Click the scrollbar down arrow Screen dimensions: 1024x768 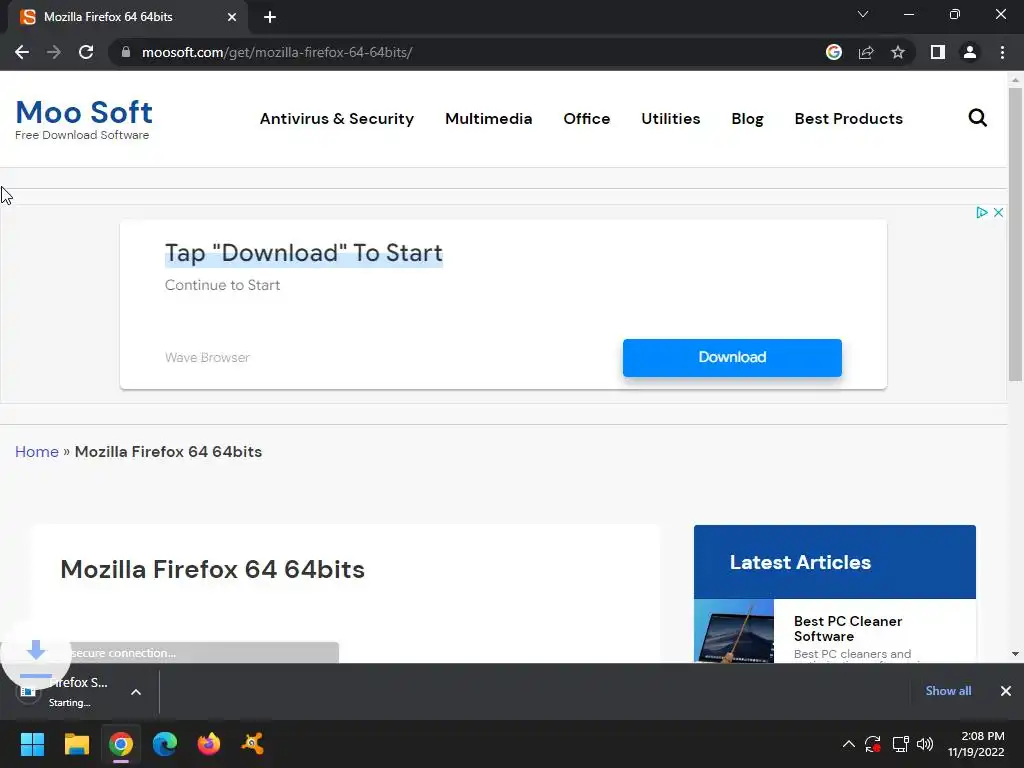point(1015,654)
